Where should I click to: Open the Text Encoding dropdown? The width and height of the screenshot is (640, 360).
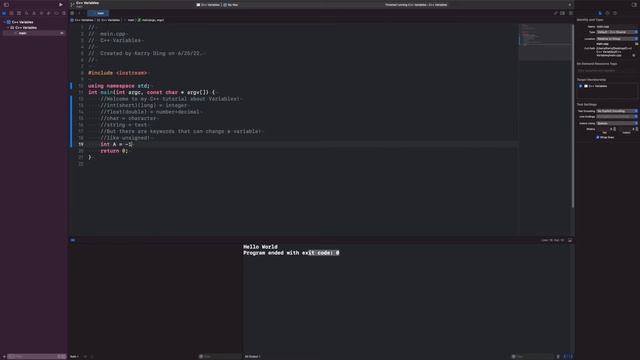(x=617, y=111)
